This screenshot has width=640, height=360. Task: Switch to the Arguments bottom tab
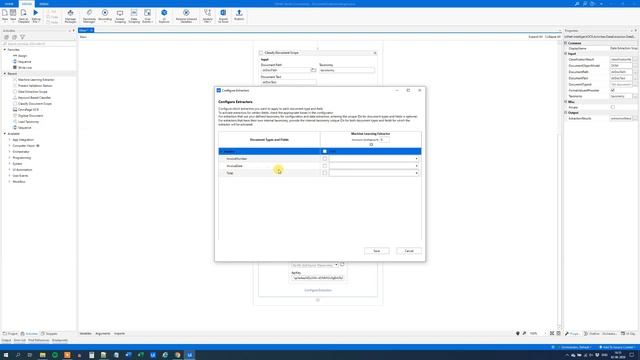pyautogui.click(x=103, y=333)
